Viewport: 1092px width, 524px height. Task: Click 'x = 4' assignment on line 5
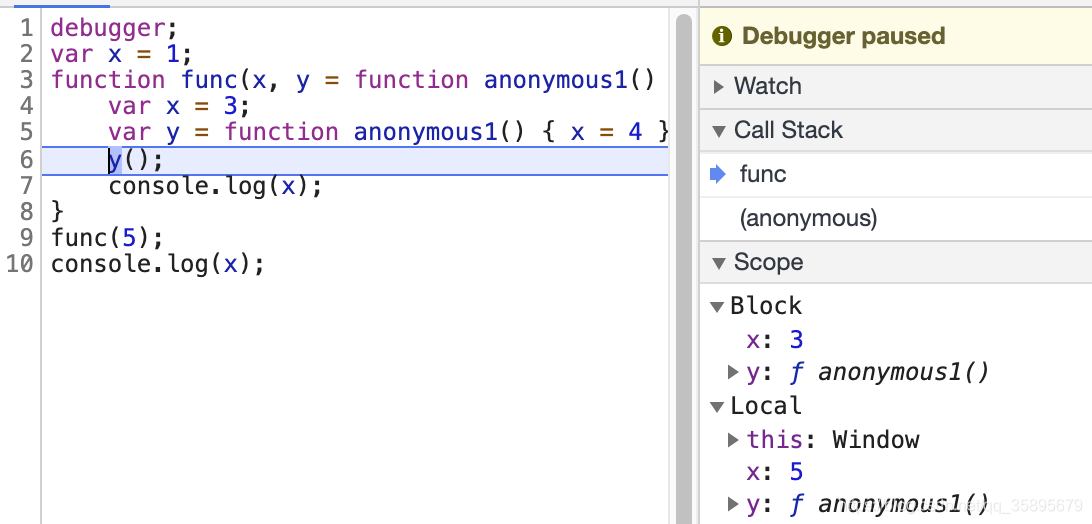tap(606, 132)
